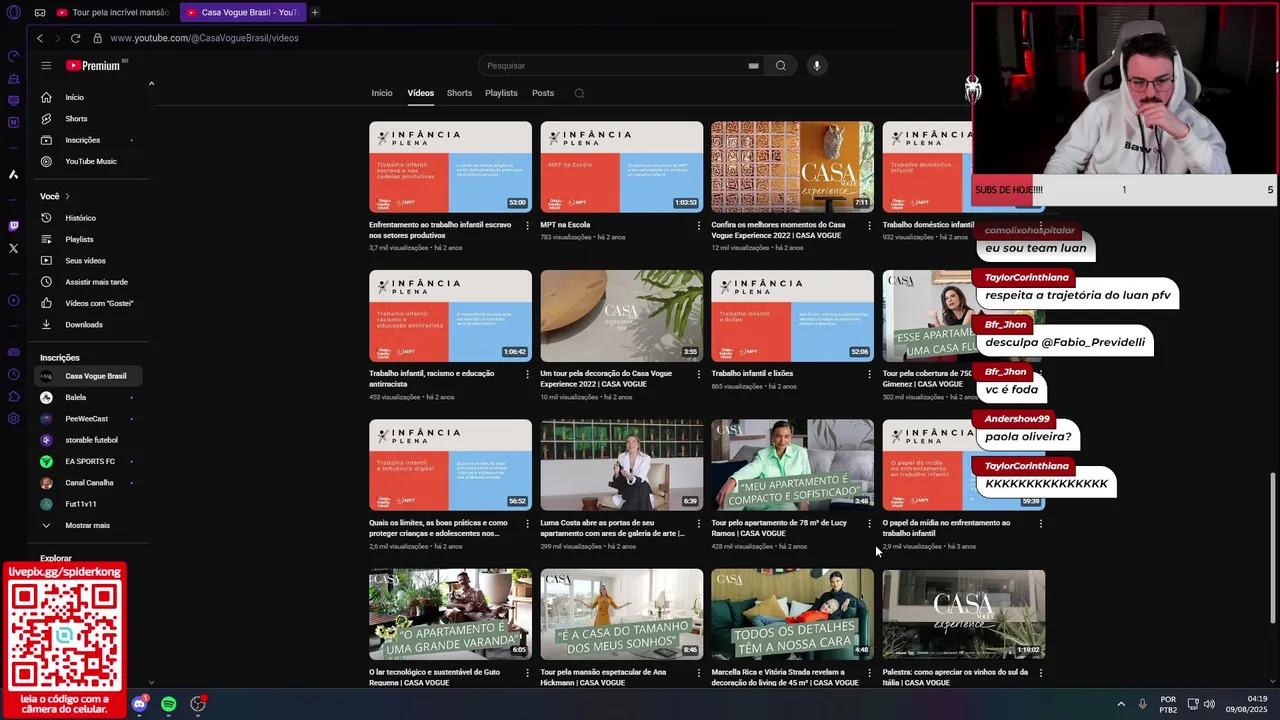Play 'MPT na Escola' video thumbnail

pos(621,167)
